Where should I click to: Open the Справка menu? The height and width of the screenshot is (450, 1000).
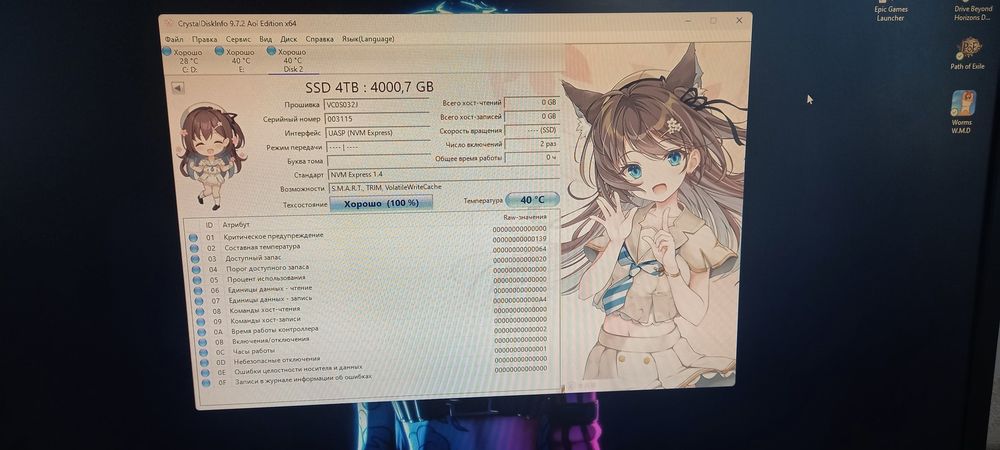pyautogui.click(x=320, y=40)
